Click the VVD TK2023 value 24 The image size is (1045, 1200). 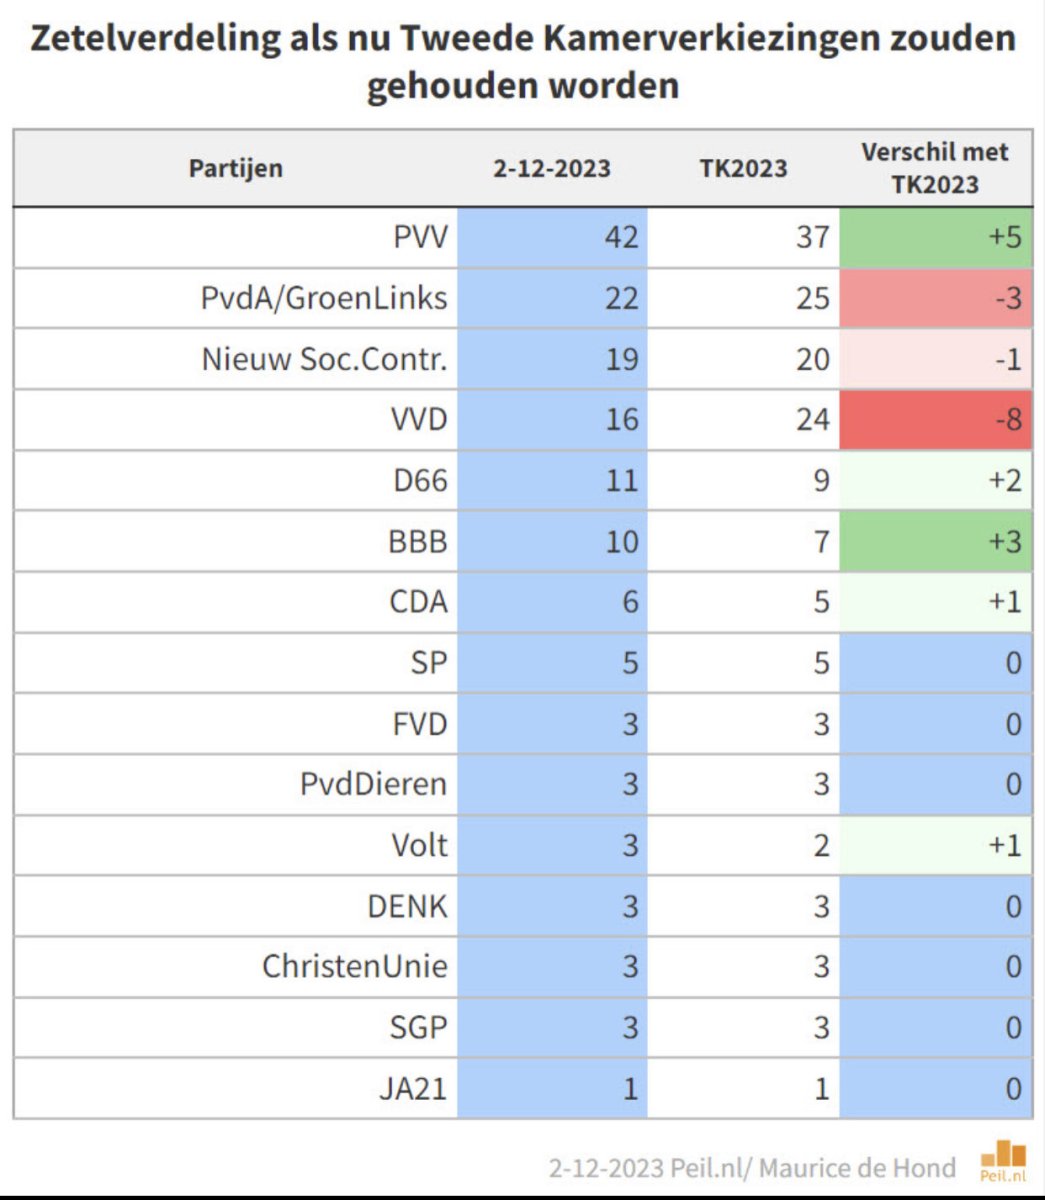tap(812, 419)
